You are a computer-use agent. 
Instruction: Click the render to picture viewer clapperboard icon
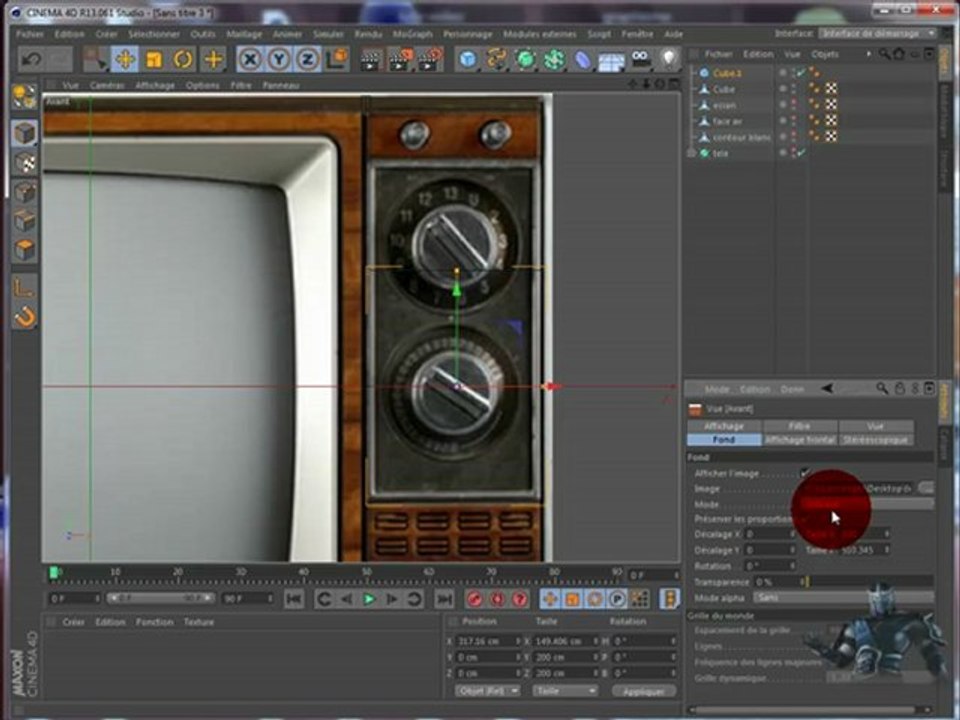pyautogui.click(x=400, y=59)
